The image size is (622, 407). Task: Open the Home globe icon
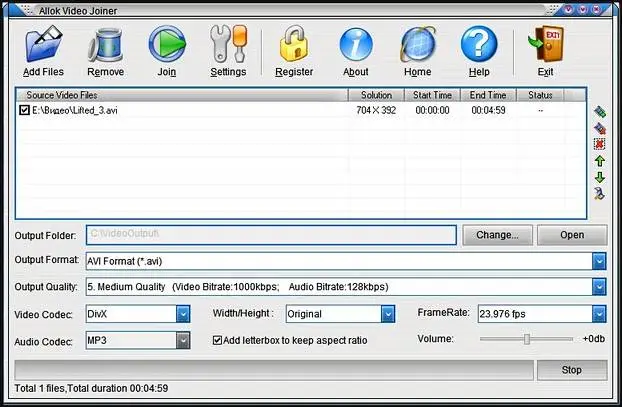(418, 44)
